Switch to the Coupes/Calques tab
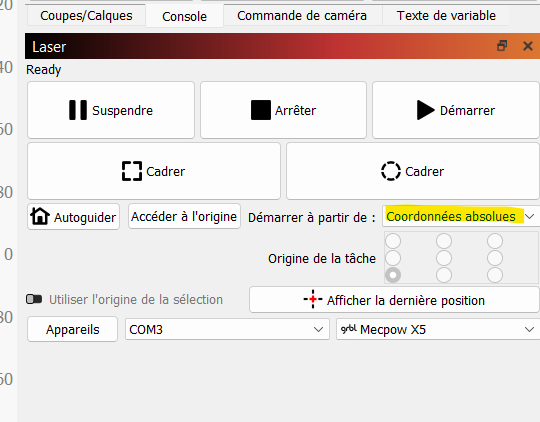Screen dimensions: 540x422 [x=86, y=16]
